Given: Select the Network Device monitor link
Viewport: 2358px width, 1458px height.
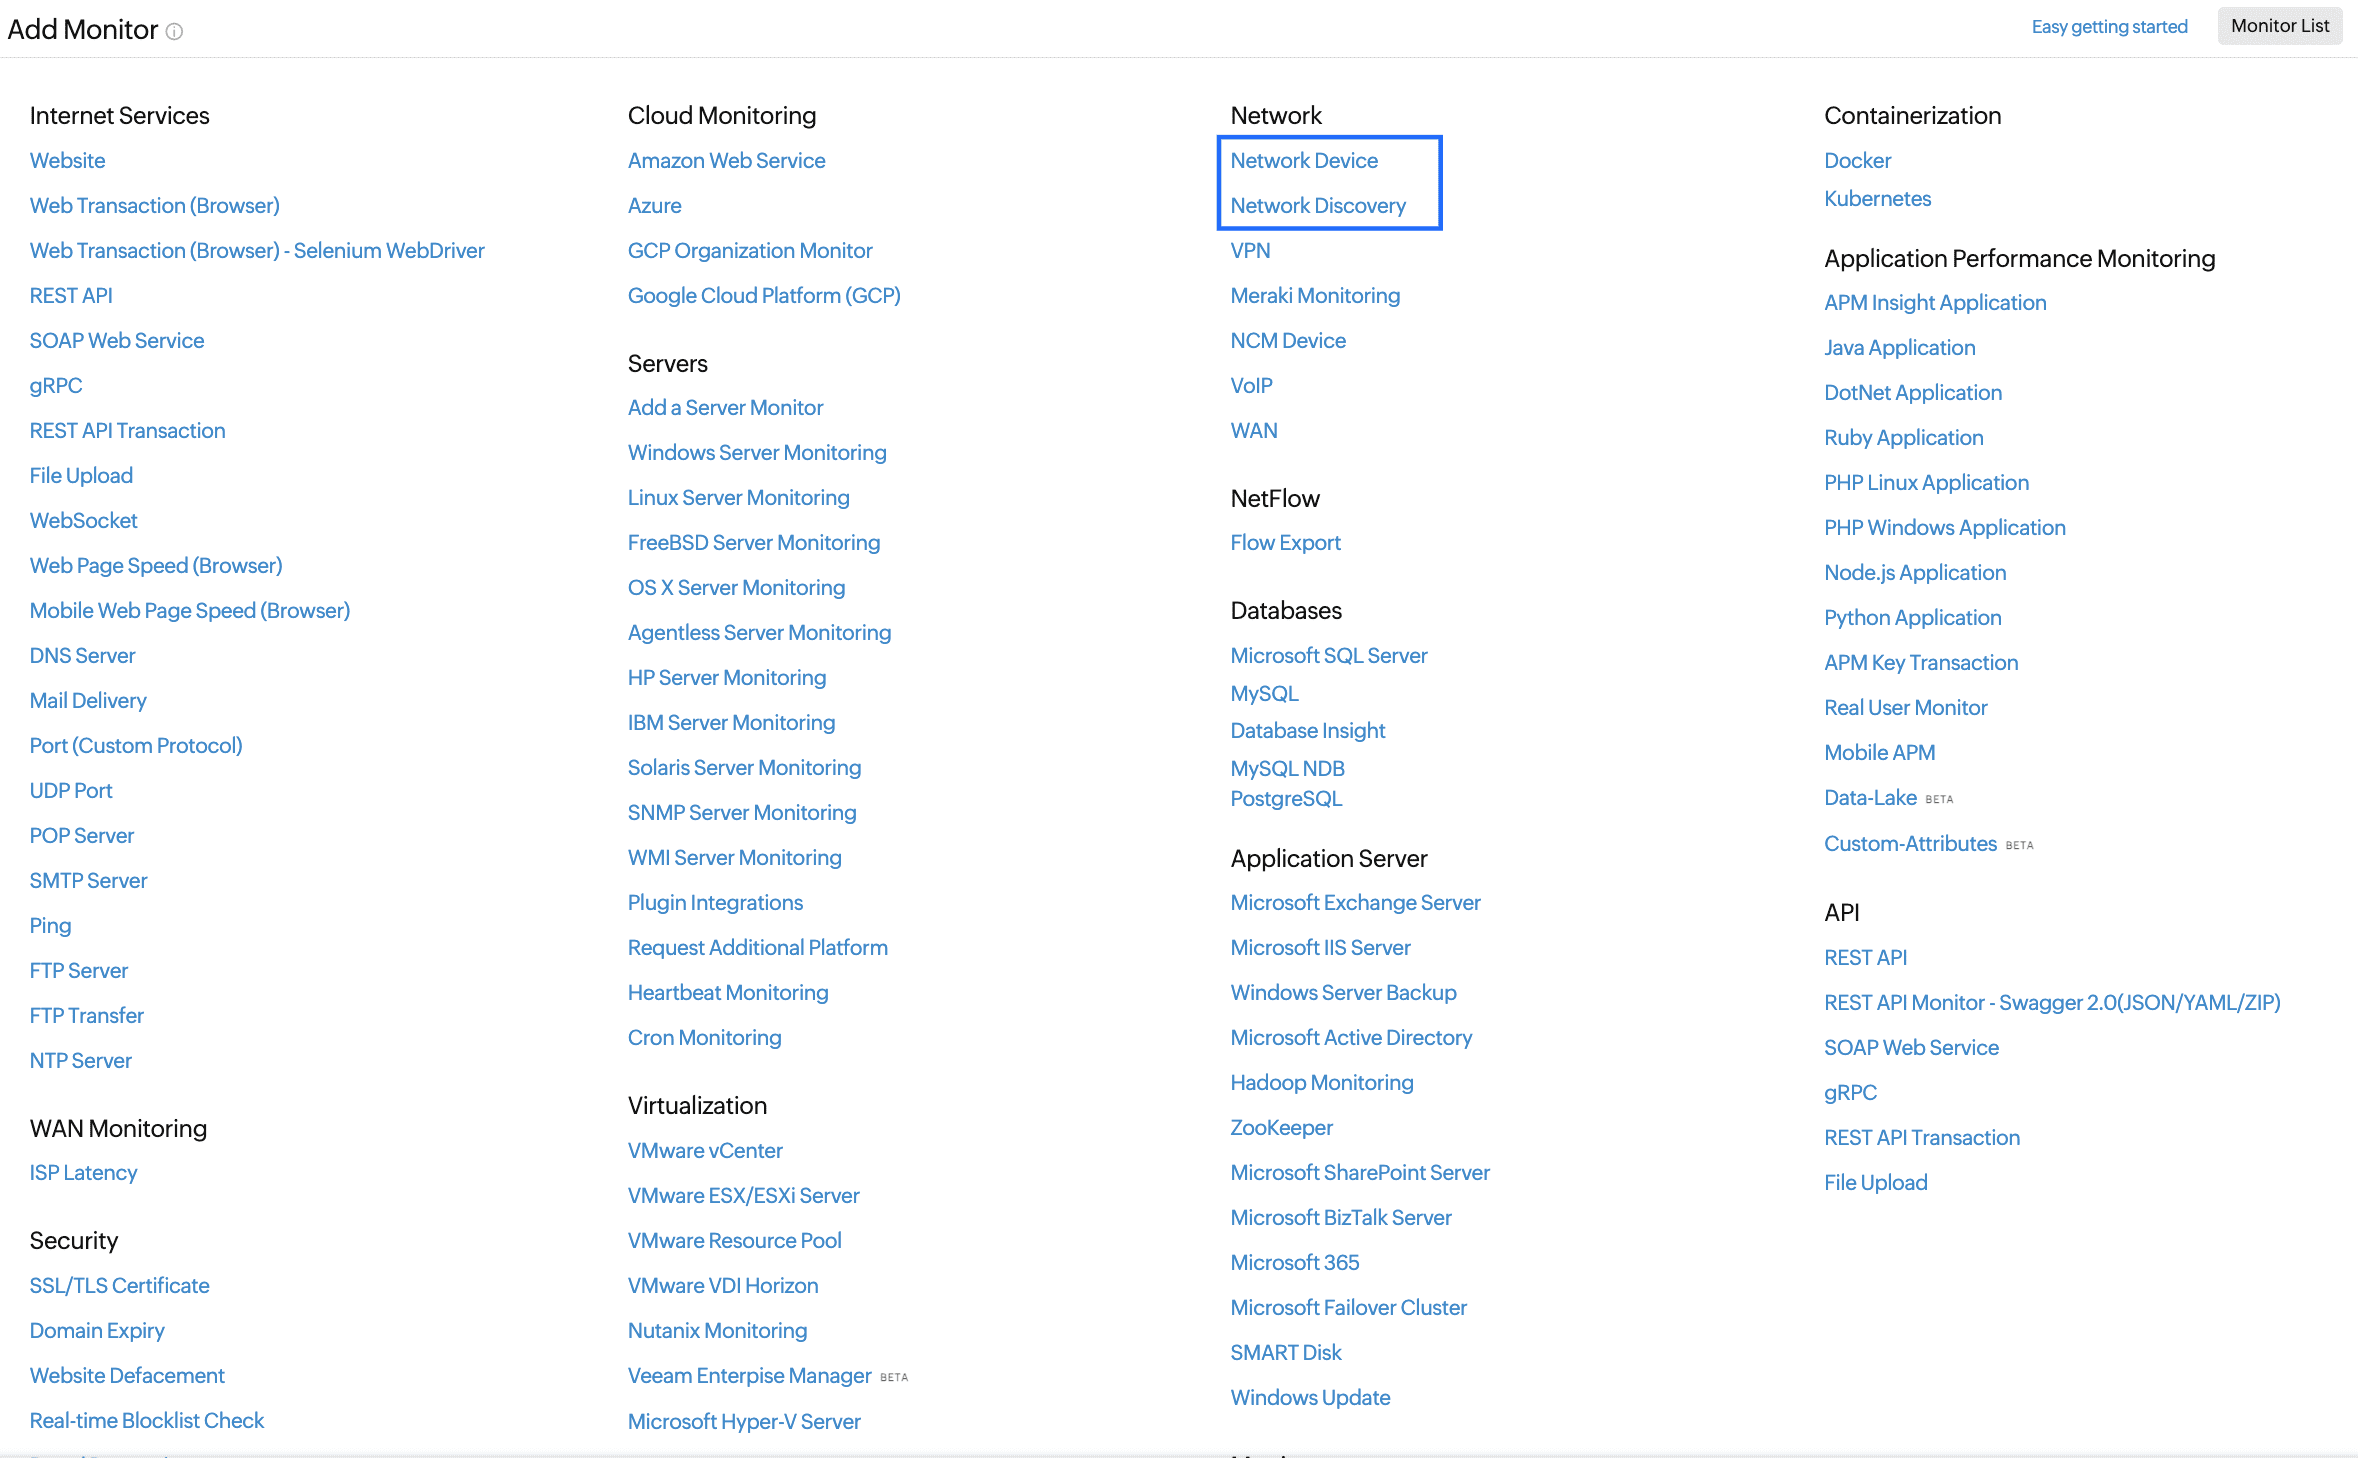Looking at the screenshot, I should tap(1303, 160).
